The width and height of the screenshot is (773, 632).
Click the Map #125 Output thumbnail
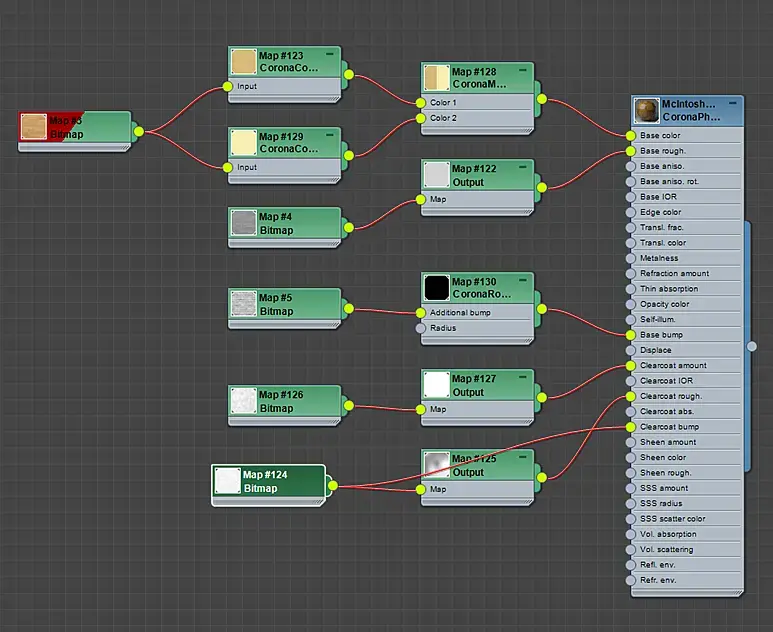[x=436, y=465]
